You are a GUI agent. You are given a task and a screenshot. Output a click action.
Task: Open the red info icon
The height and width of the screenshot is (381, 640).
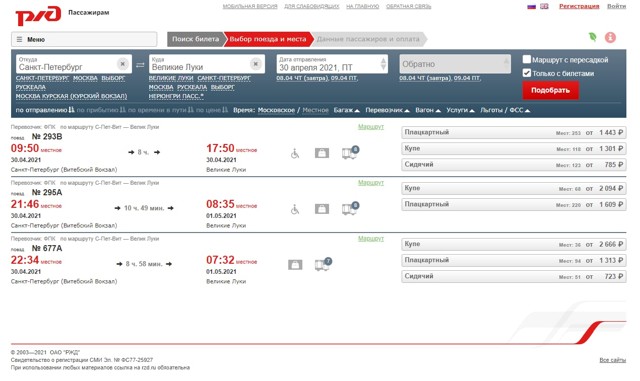(x=610, y=37)
